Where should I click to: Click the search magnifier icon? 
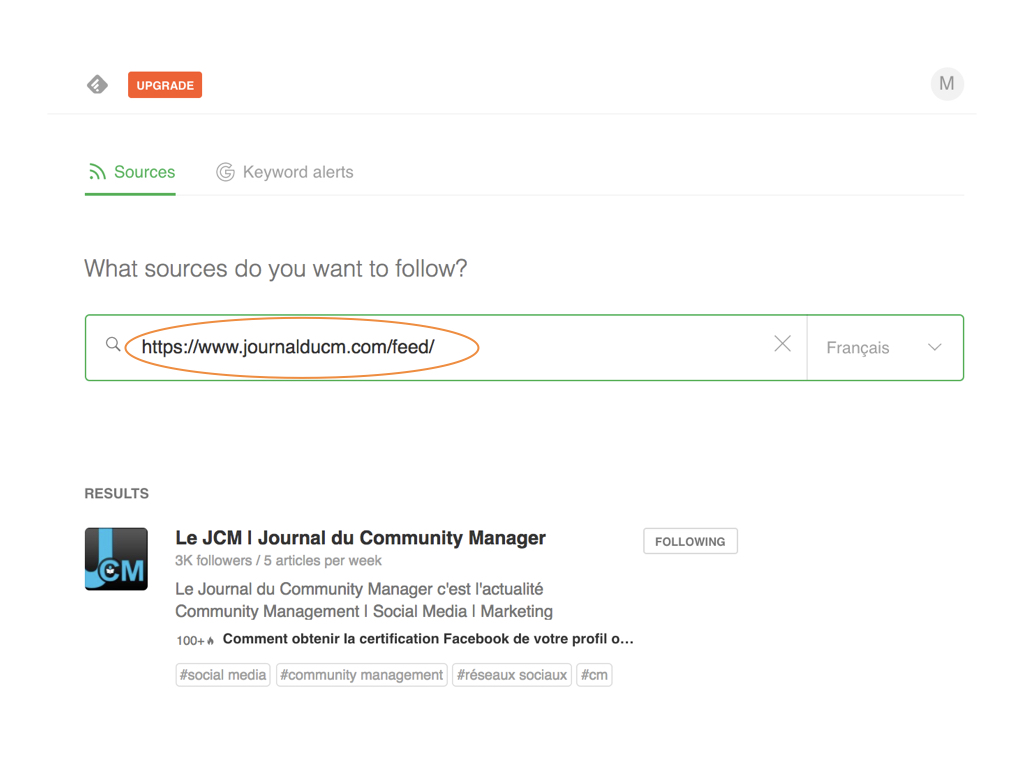(113, 344)
